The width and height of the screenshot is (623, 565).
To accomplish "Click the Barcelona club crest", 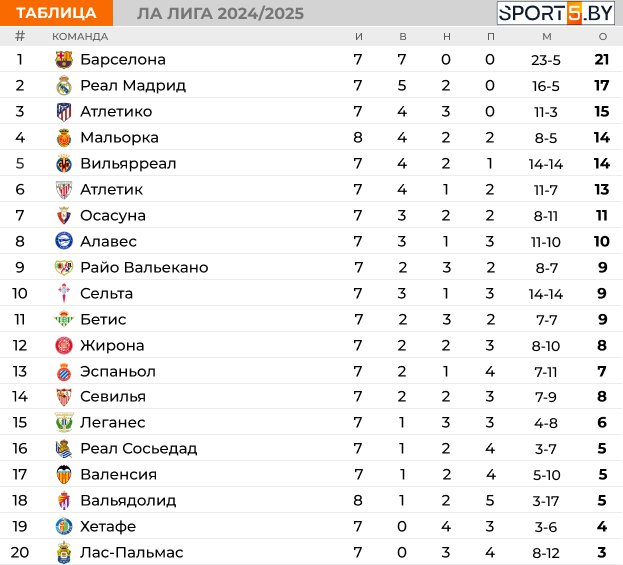I will pos(64,60).
